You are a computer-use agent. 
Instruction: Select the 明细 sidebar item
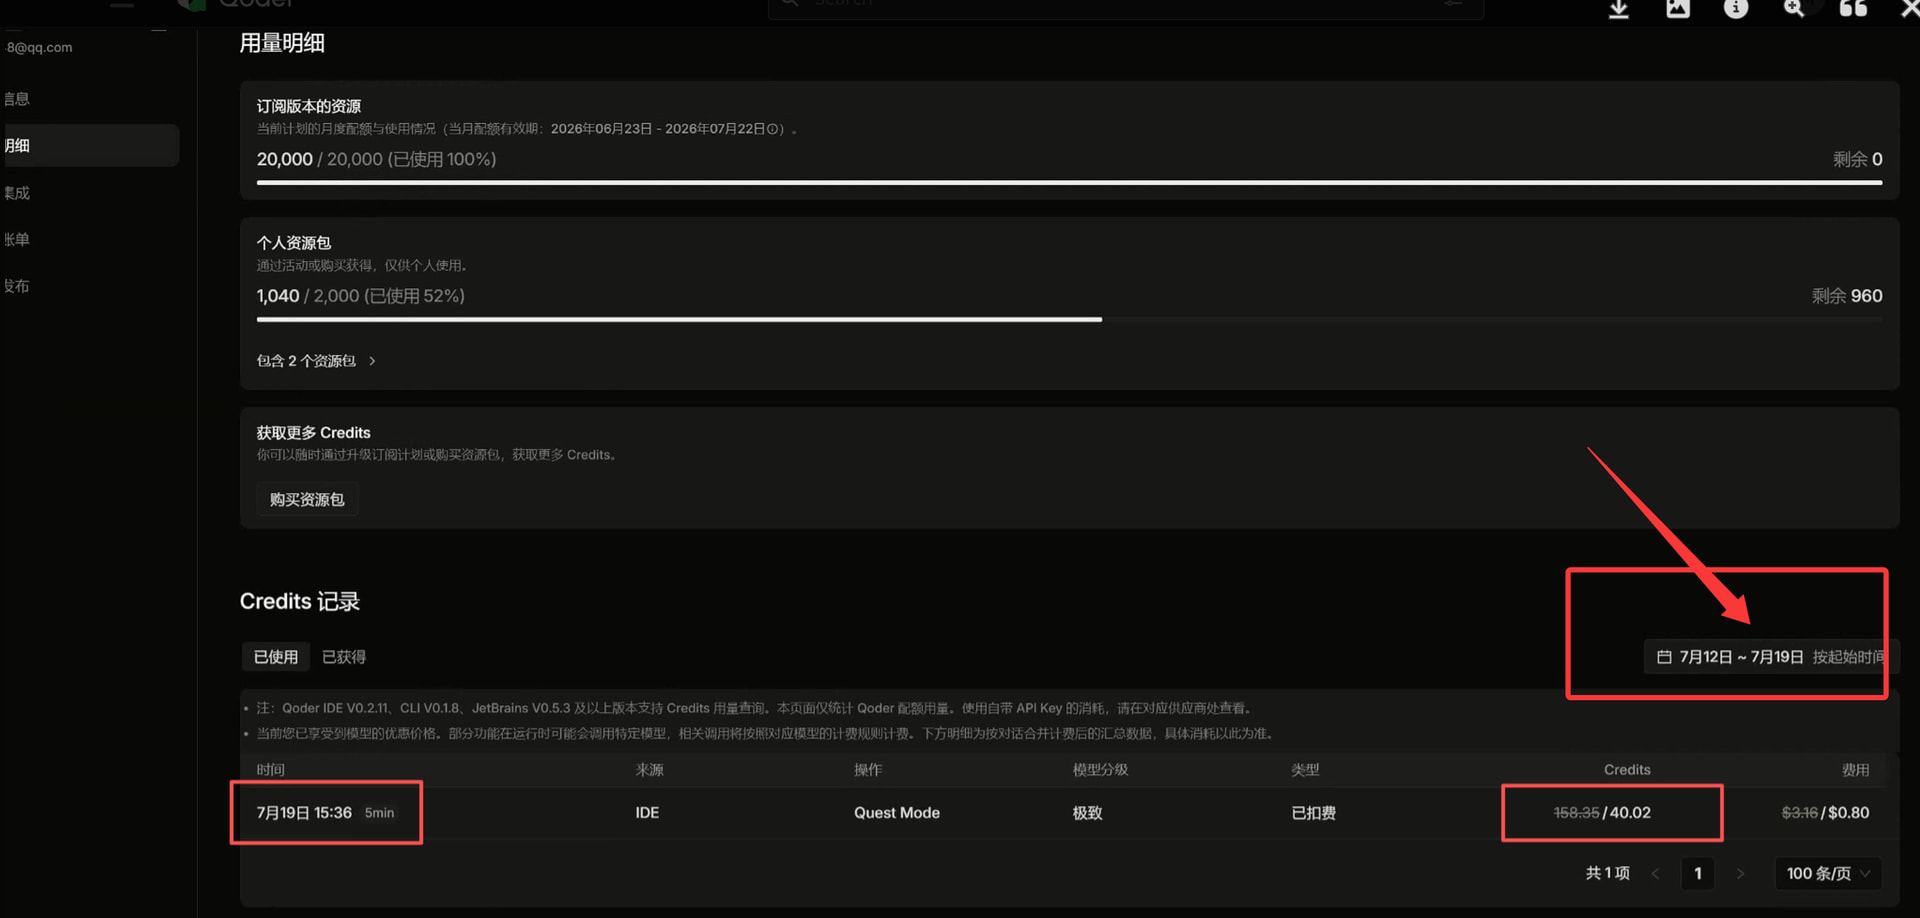(x=90, y=145)
